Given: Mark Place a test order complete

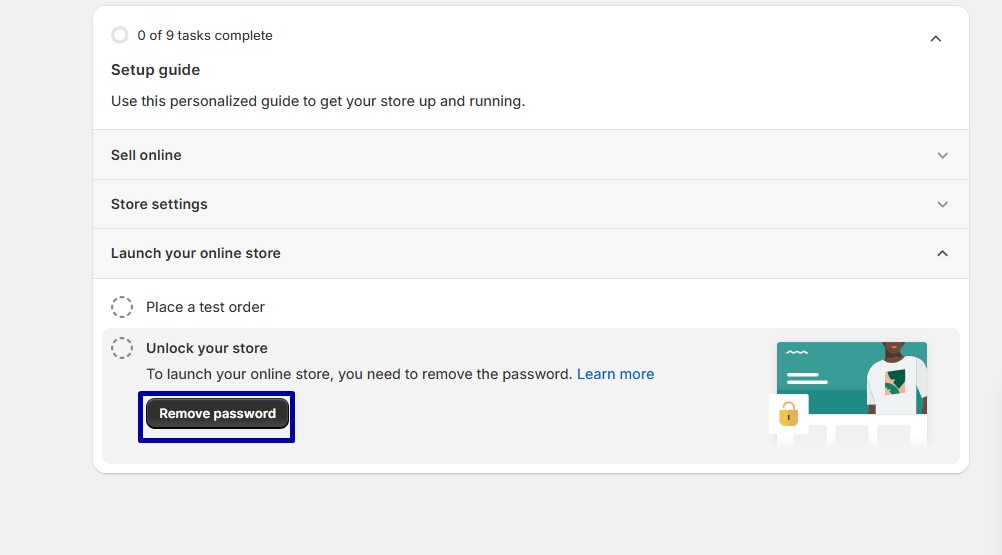Looking at the screenshot, I should [121, 307].
